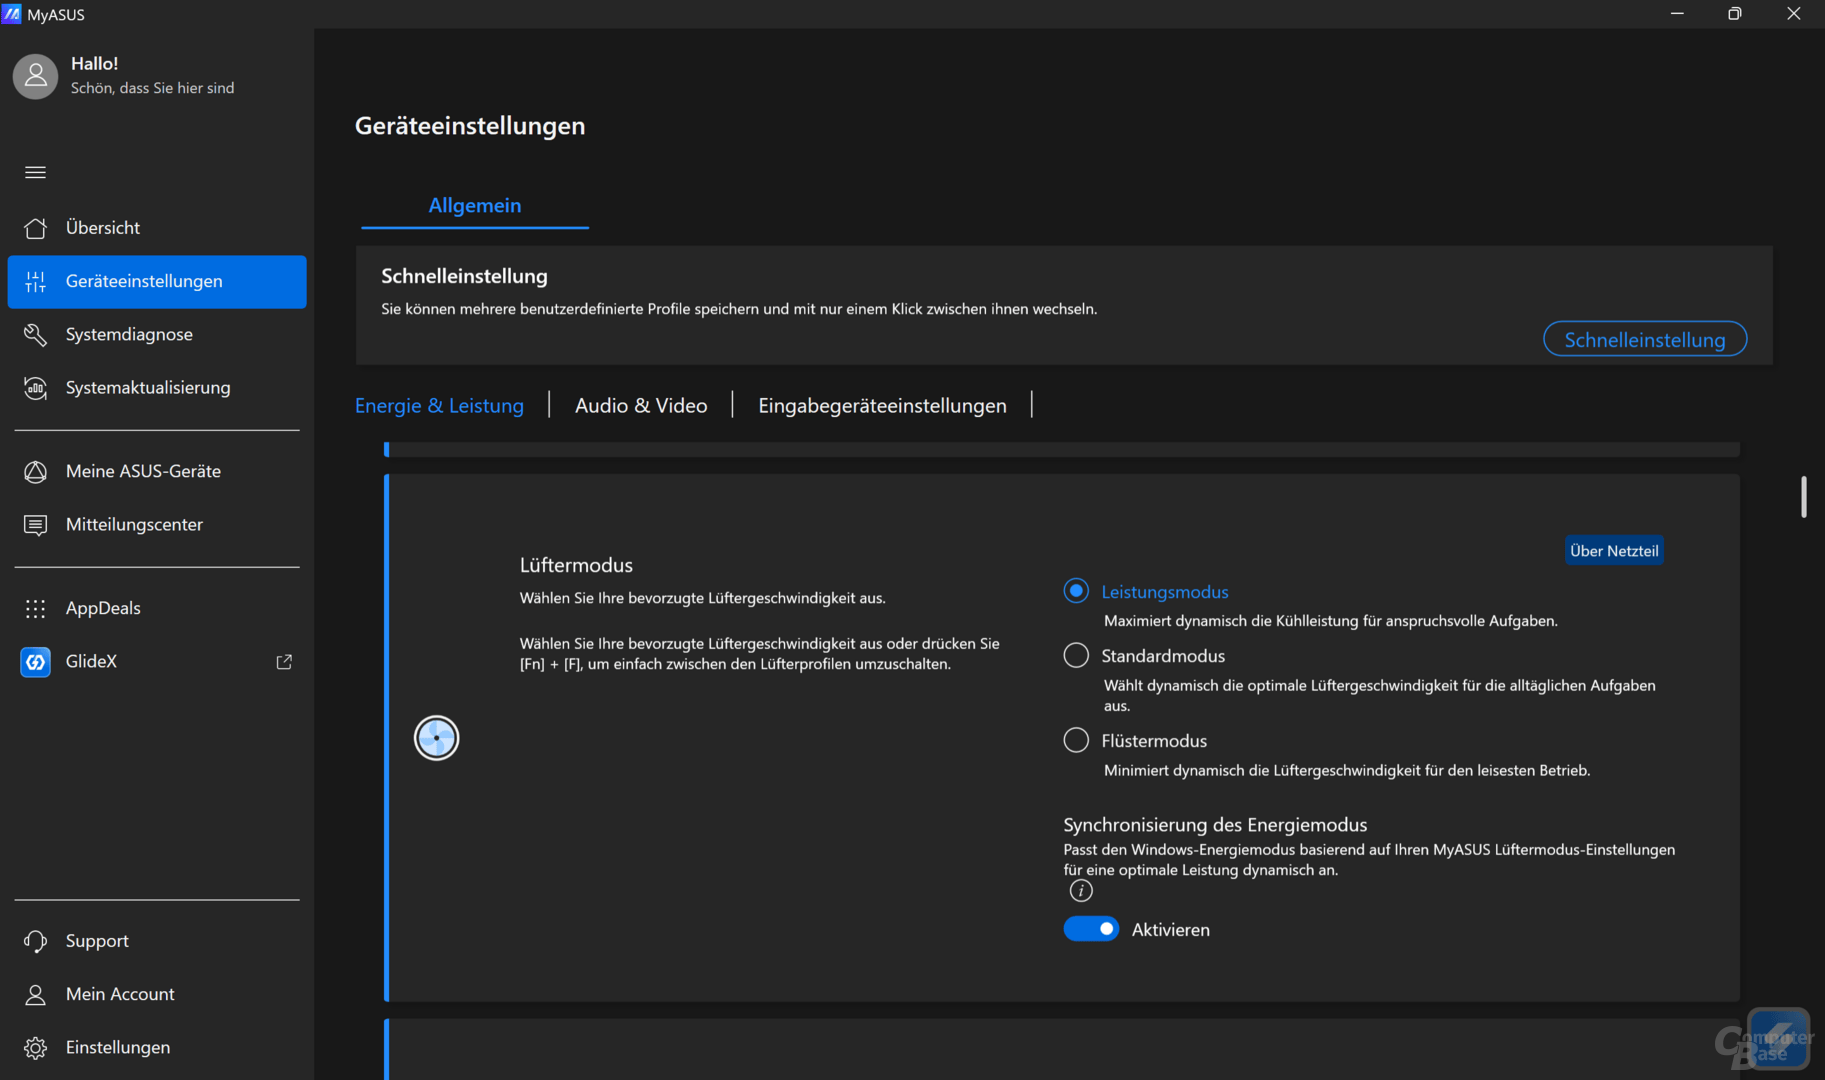
Task: Click the Schnelleinstellung button
Action: [1644, 339]
